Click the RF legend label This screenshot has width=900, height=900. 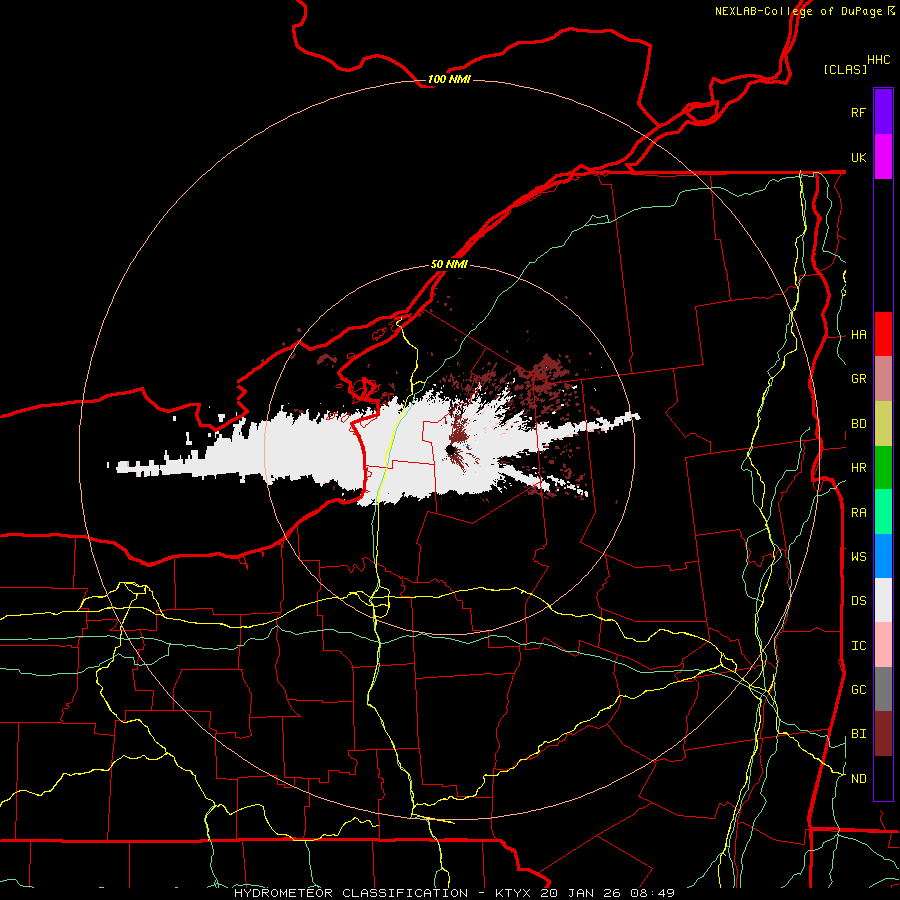pos(858,112)
